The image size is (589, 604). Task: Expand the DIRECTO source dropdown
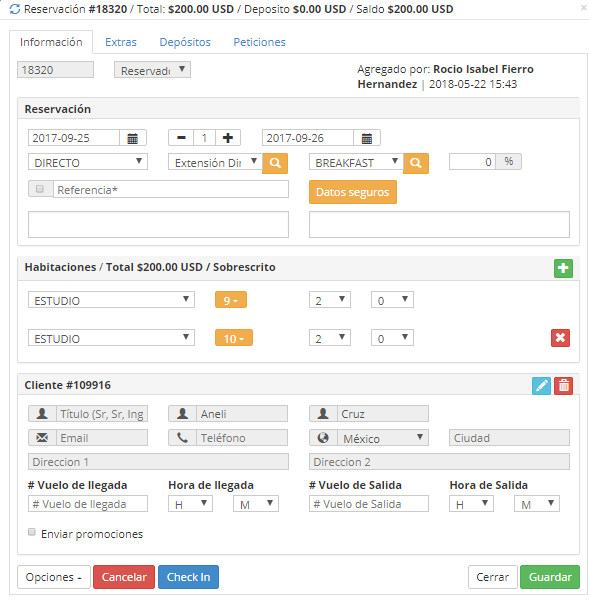pyautogui.click(x=88, y=162)
